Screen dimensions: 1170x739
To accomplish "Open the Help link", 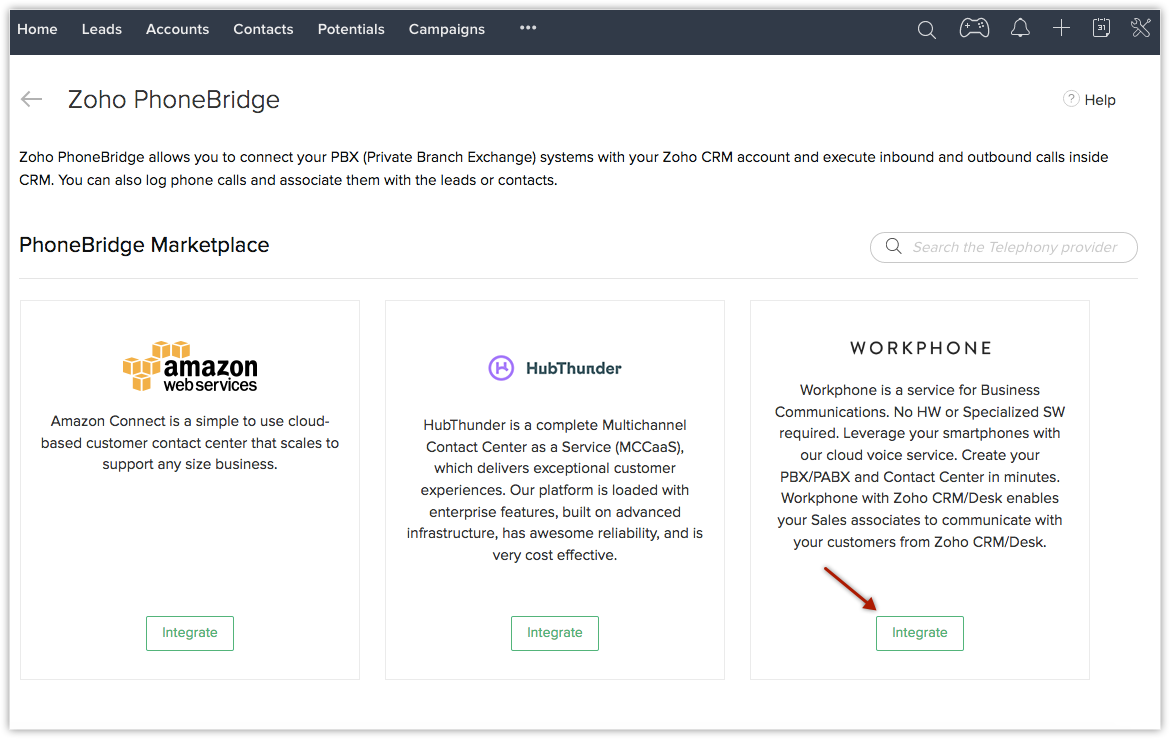I will pos(1099,100).
